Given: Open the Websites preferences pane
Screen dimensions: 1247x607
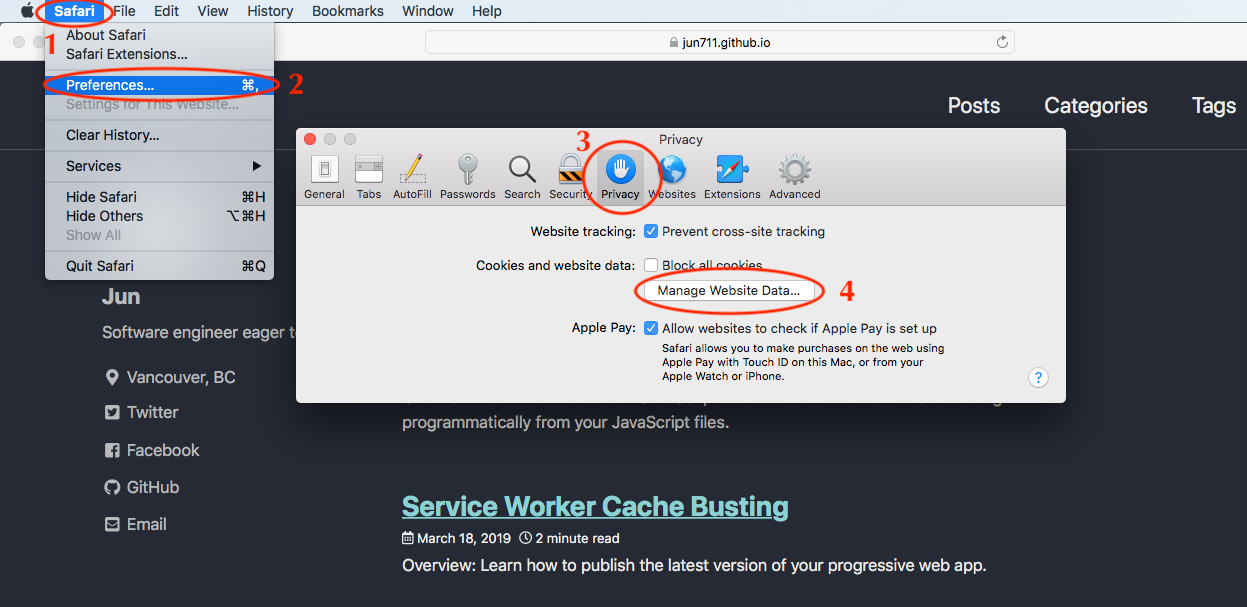Looking at the screenshot, I should coord(672,176).
